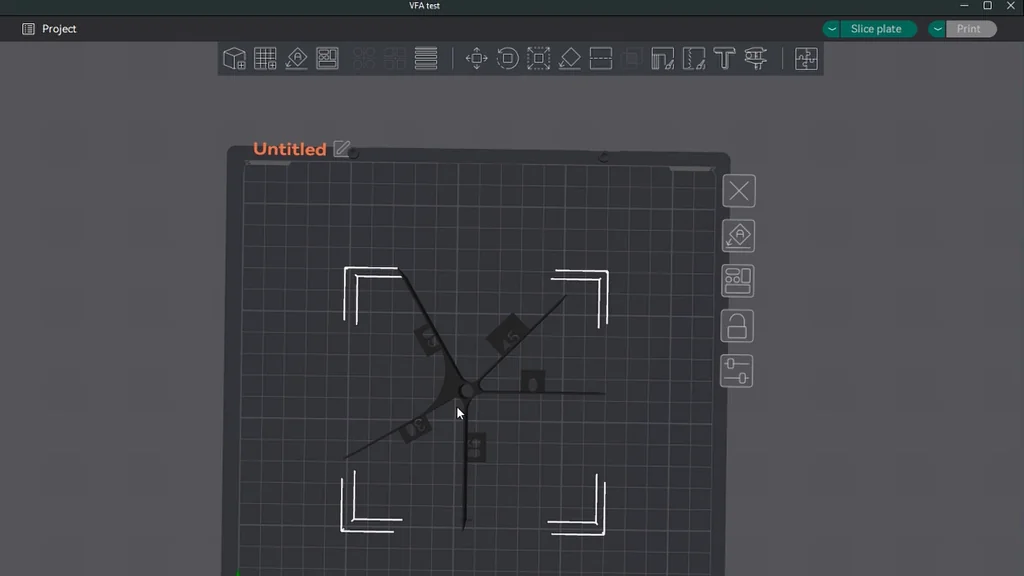This screenshot has width=1024, height=576.
Task: Auto orient objects on this plate
Action: pos(739,236)
